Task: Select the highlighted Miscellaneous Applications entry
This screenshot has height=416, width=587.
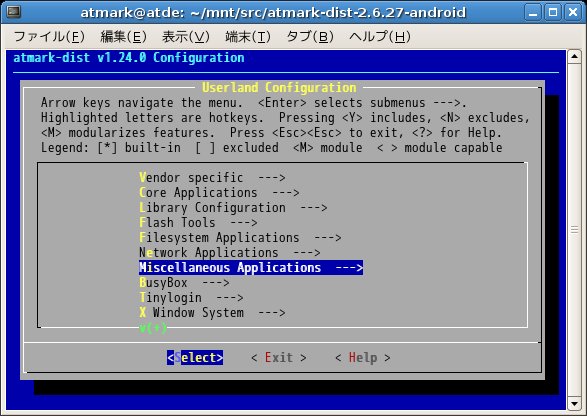Action: [251, 267]
